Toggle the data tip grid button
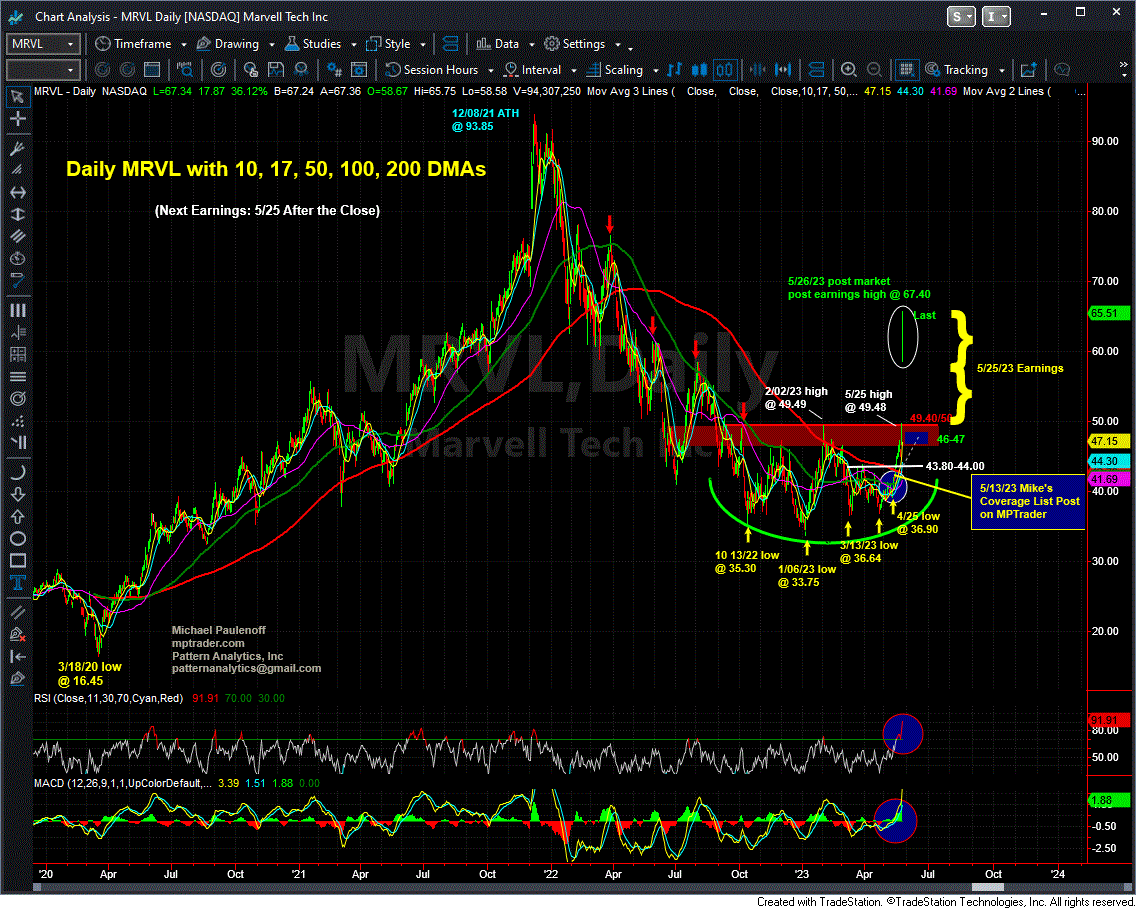This screenshot has width=1136, height=908. click(x=905, y=70)
